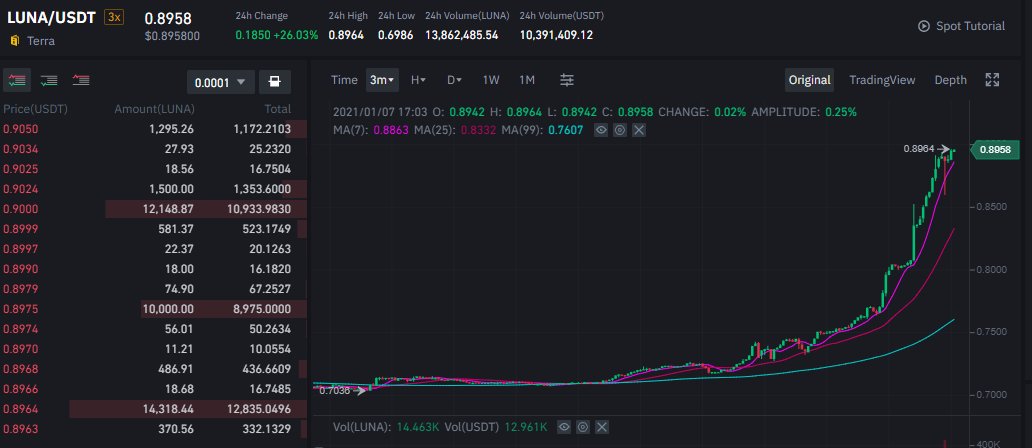This screenshot has height=448, width=1032.
Task: Show bids-only order book view icon
Action: tap(49, 80)
